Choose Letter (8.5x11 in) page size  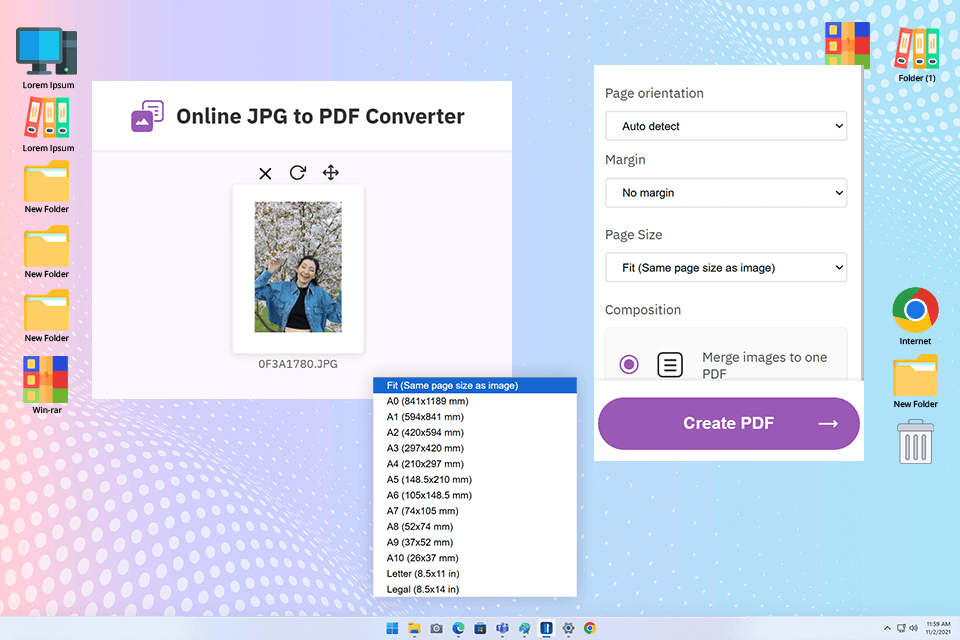[x=475, y=574]
